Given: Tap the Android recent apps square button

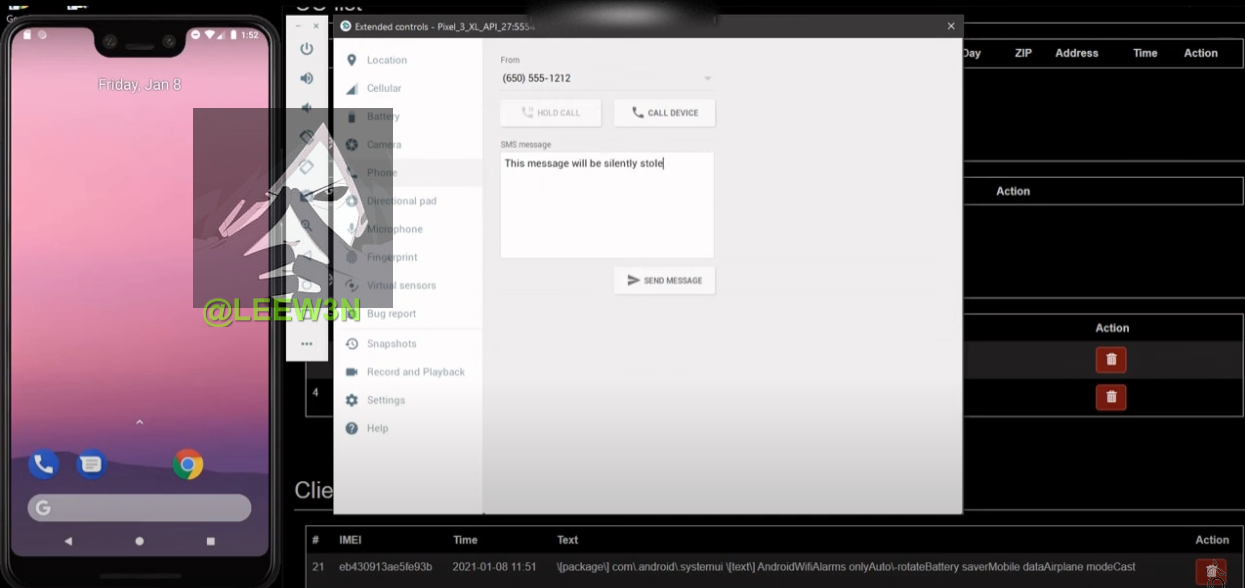Looking at the screenshot, I should [210, 541].
